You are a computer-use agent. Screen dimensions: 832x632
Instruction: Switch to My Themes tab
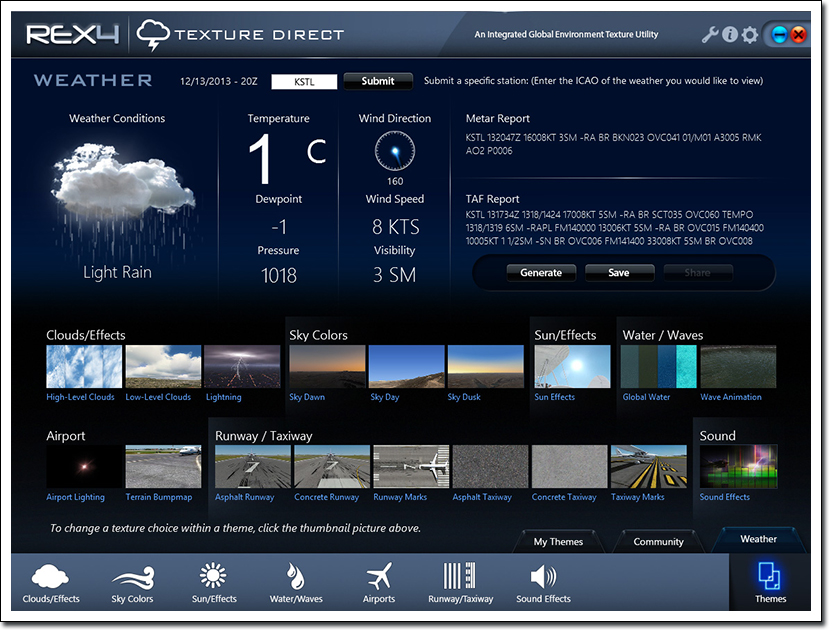pos(558,542)
